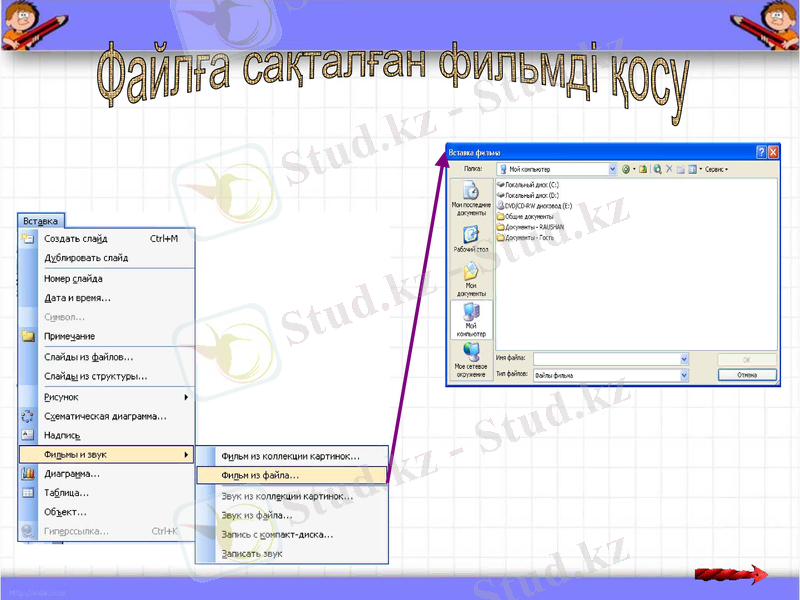800x600 pixels.
Task: Click Мое сетевое окружение sidebar icon
Action: pos(473,357)
